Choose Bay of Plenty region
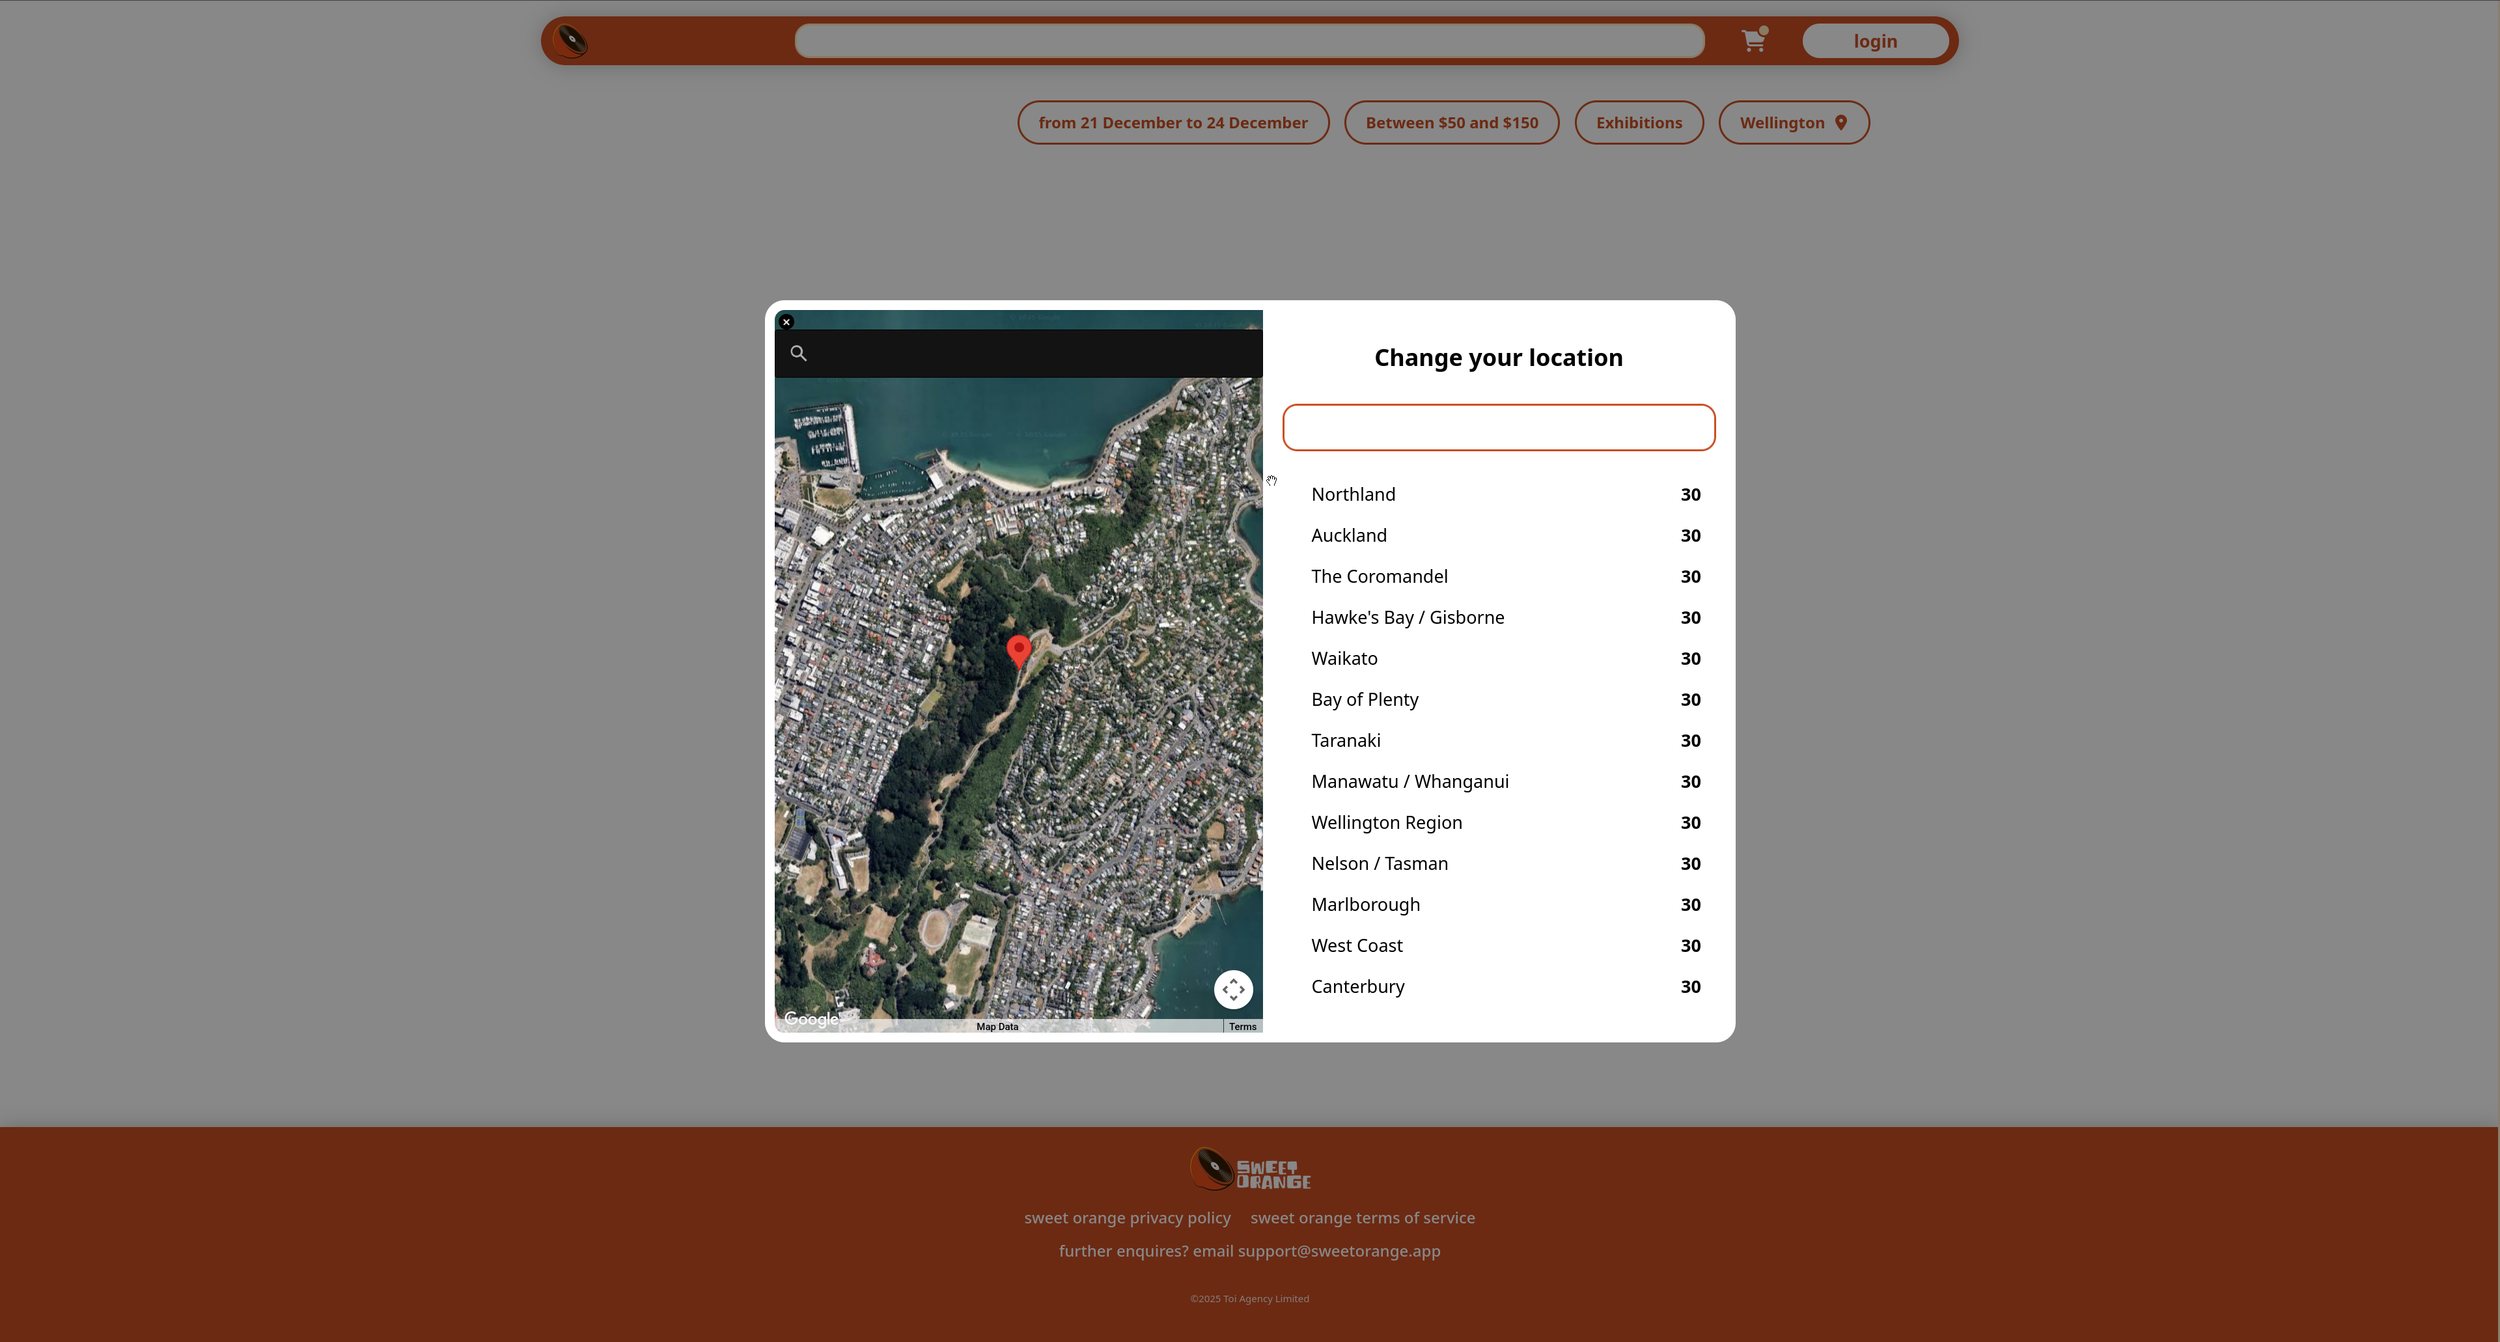 tap(1364, 699)
